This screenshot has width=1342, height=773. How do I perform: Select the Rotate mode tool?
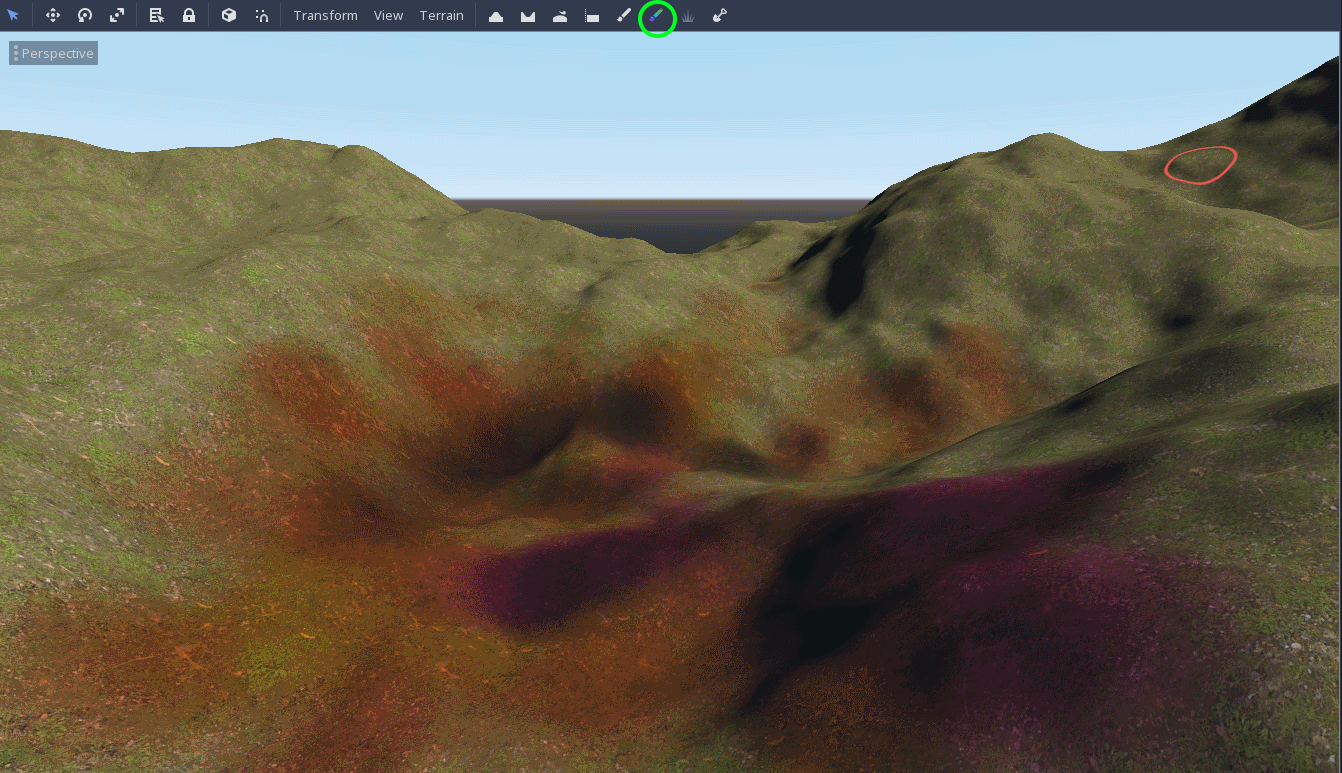pyautogui.click(x=85, y=15)
